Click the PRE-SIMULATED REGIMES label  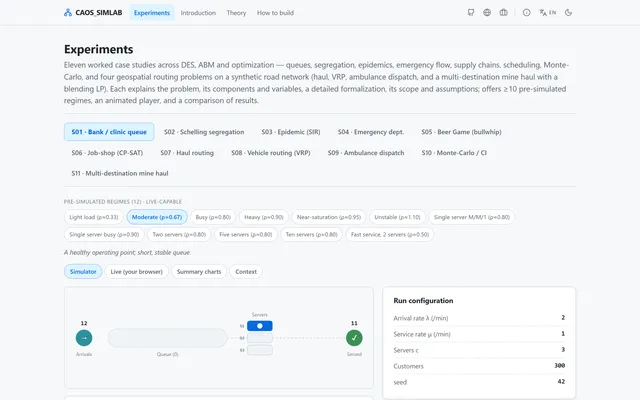coord(122,202)
